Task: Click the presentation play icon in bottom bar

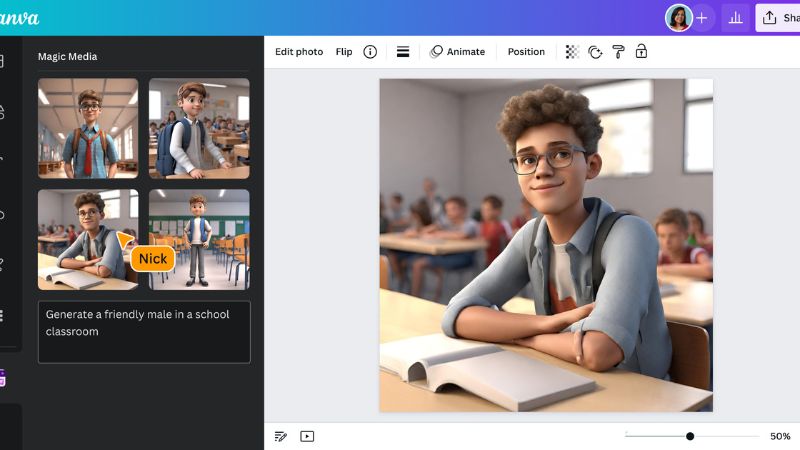Action: (x=307, y=436)
